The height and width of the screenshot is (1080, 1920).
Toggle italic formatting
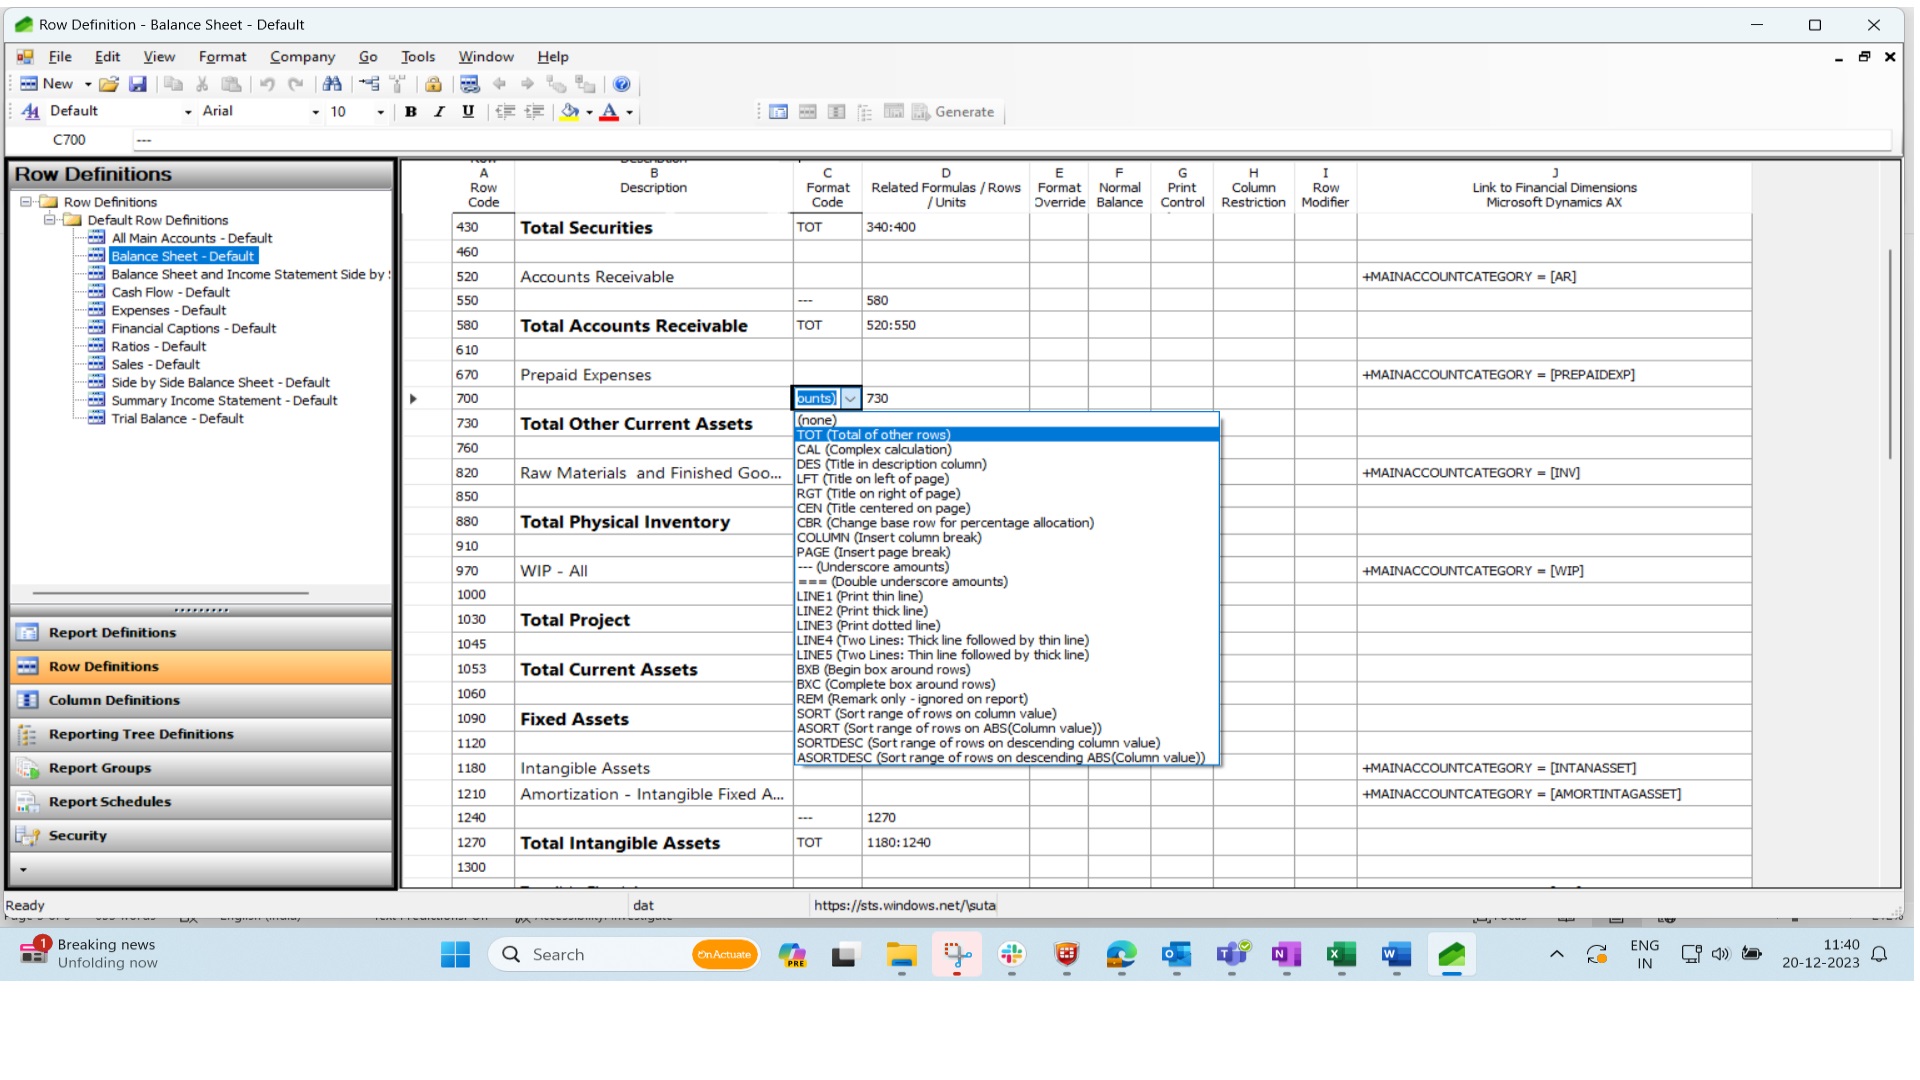[x=439, y=111]
